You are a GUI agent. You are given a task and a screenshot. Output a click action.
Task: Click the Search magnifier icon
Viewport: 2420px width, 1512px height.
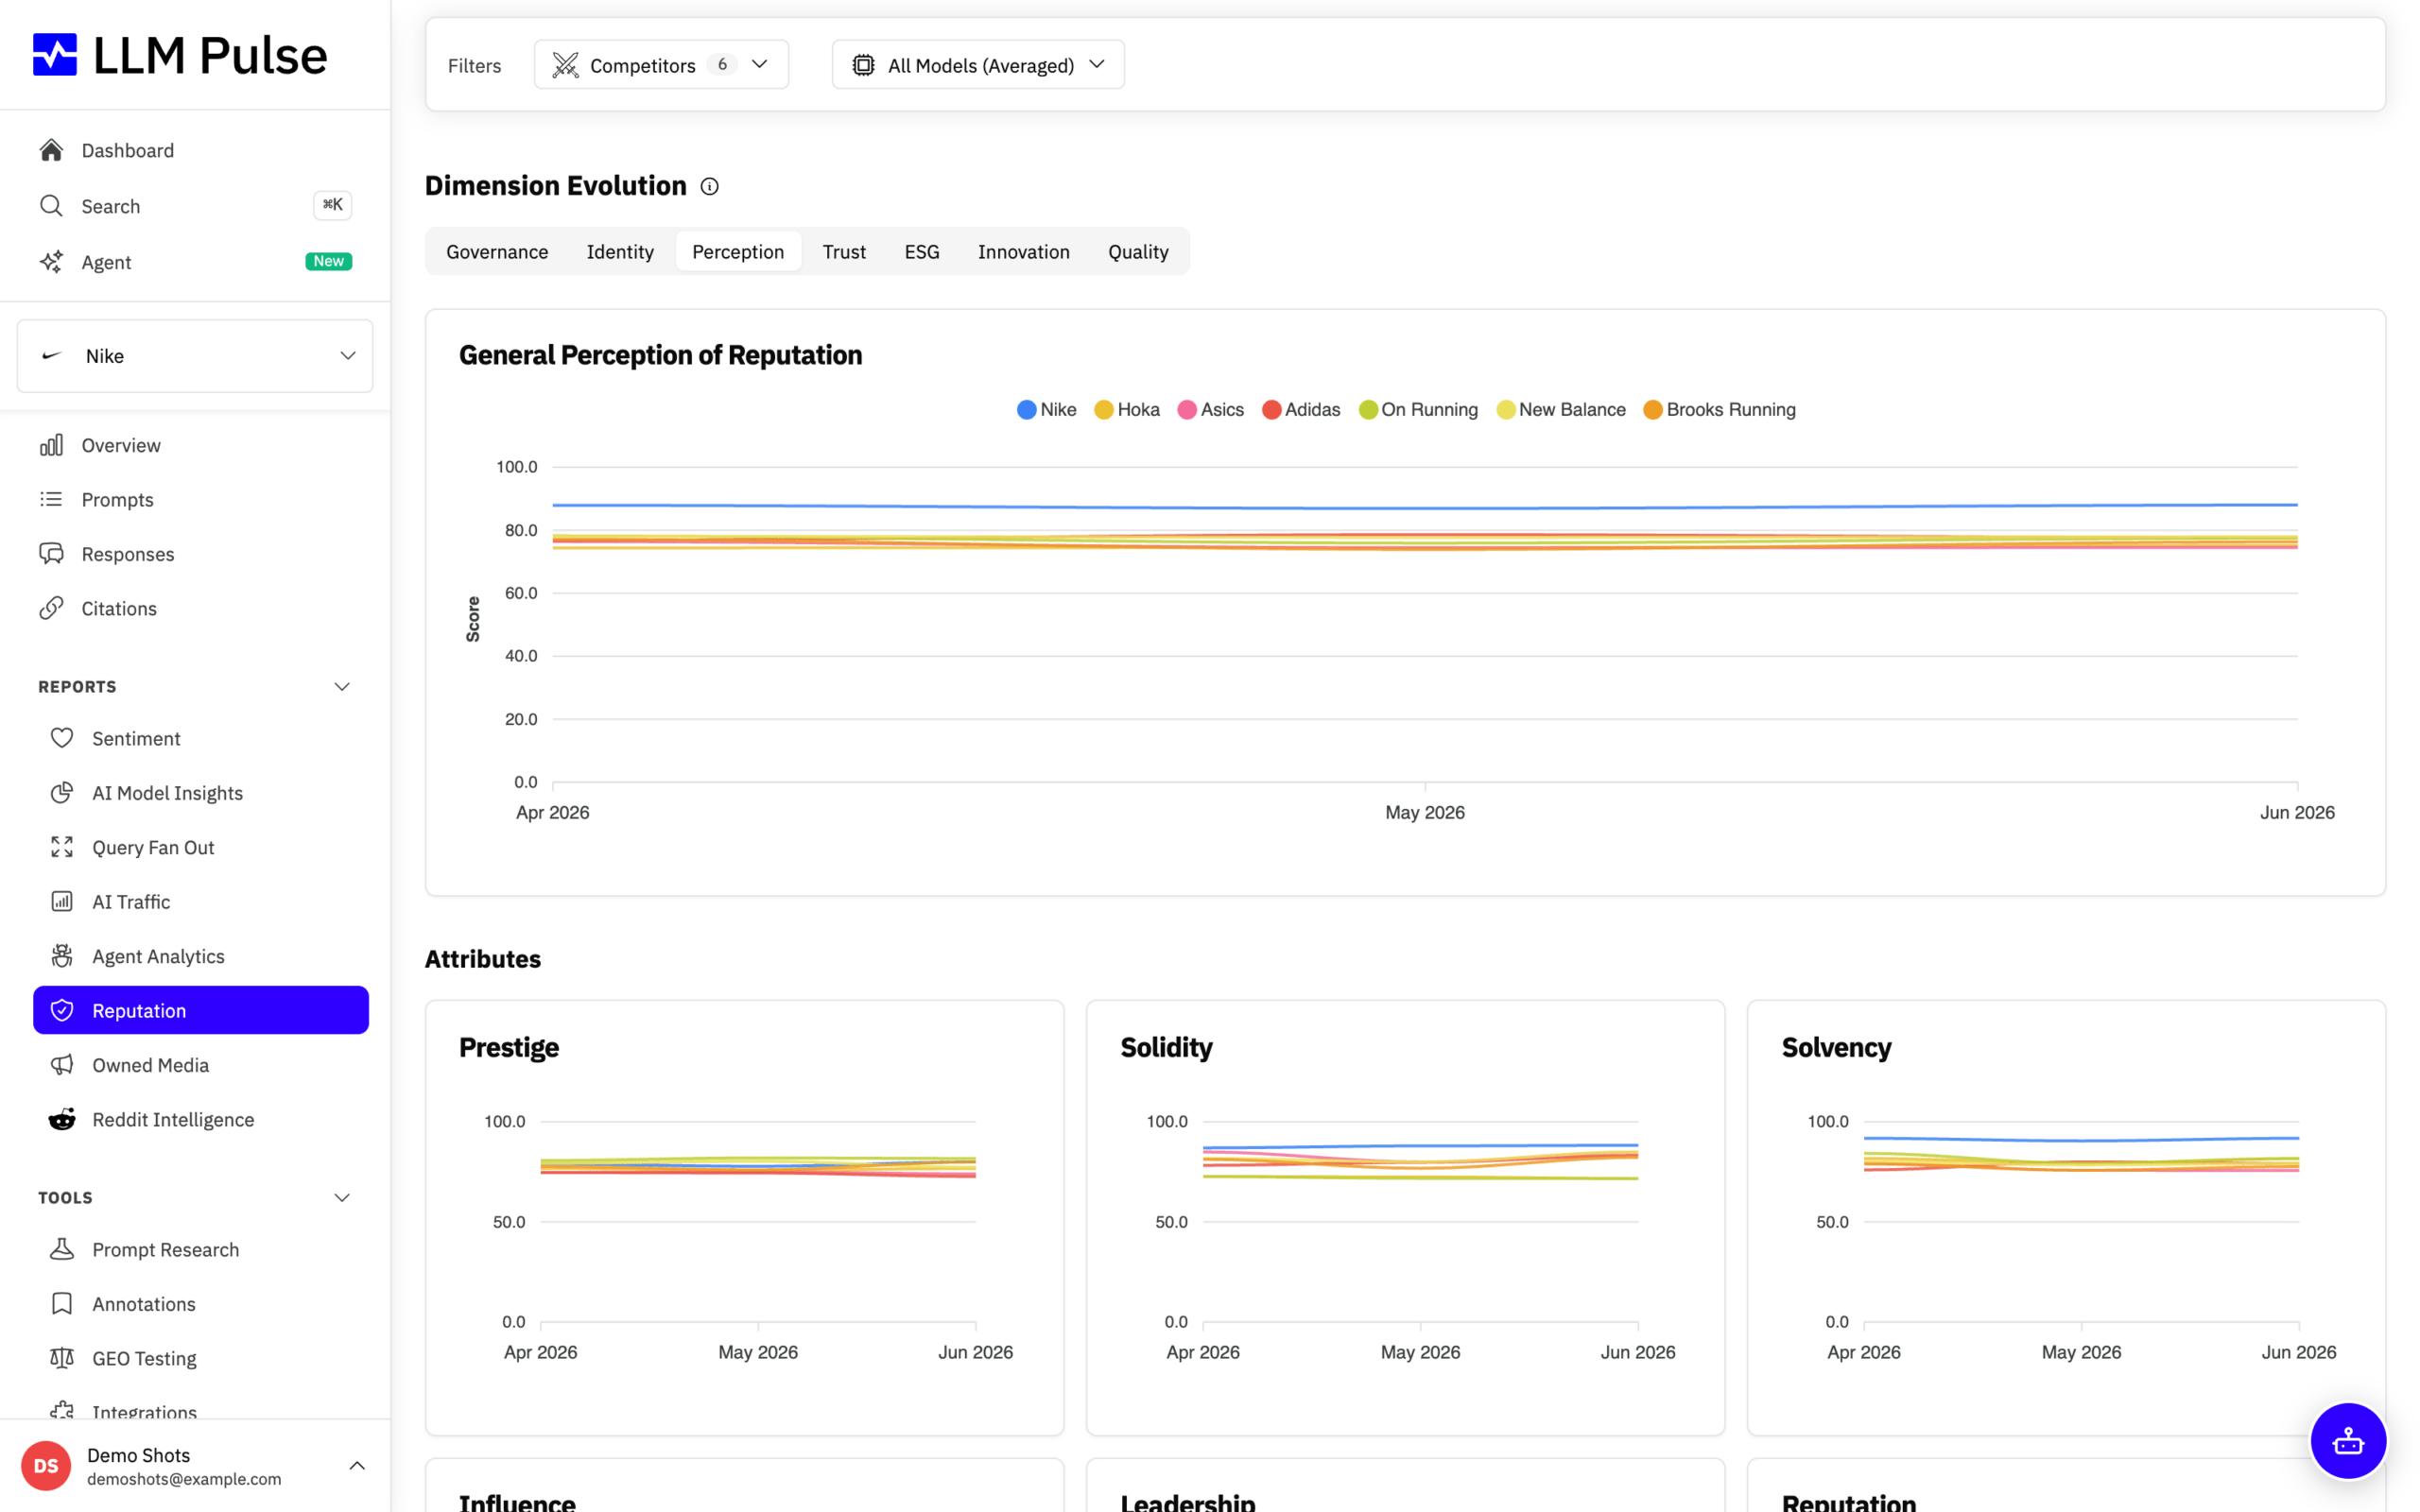[x=51, y=206]
